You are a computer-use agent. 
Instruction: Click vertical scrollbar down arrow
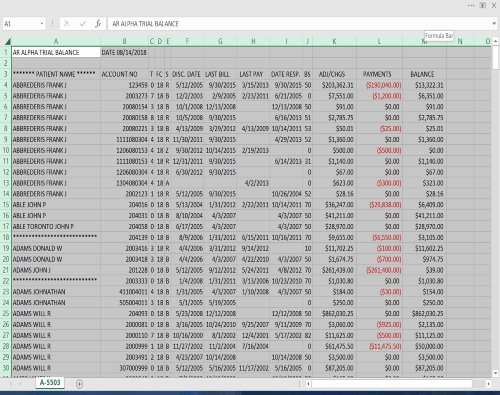495,373
